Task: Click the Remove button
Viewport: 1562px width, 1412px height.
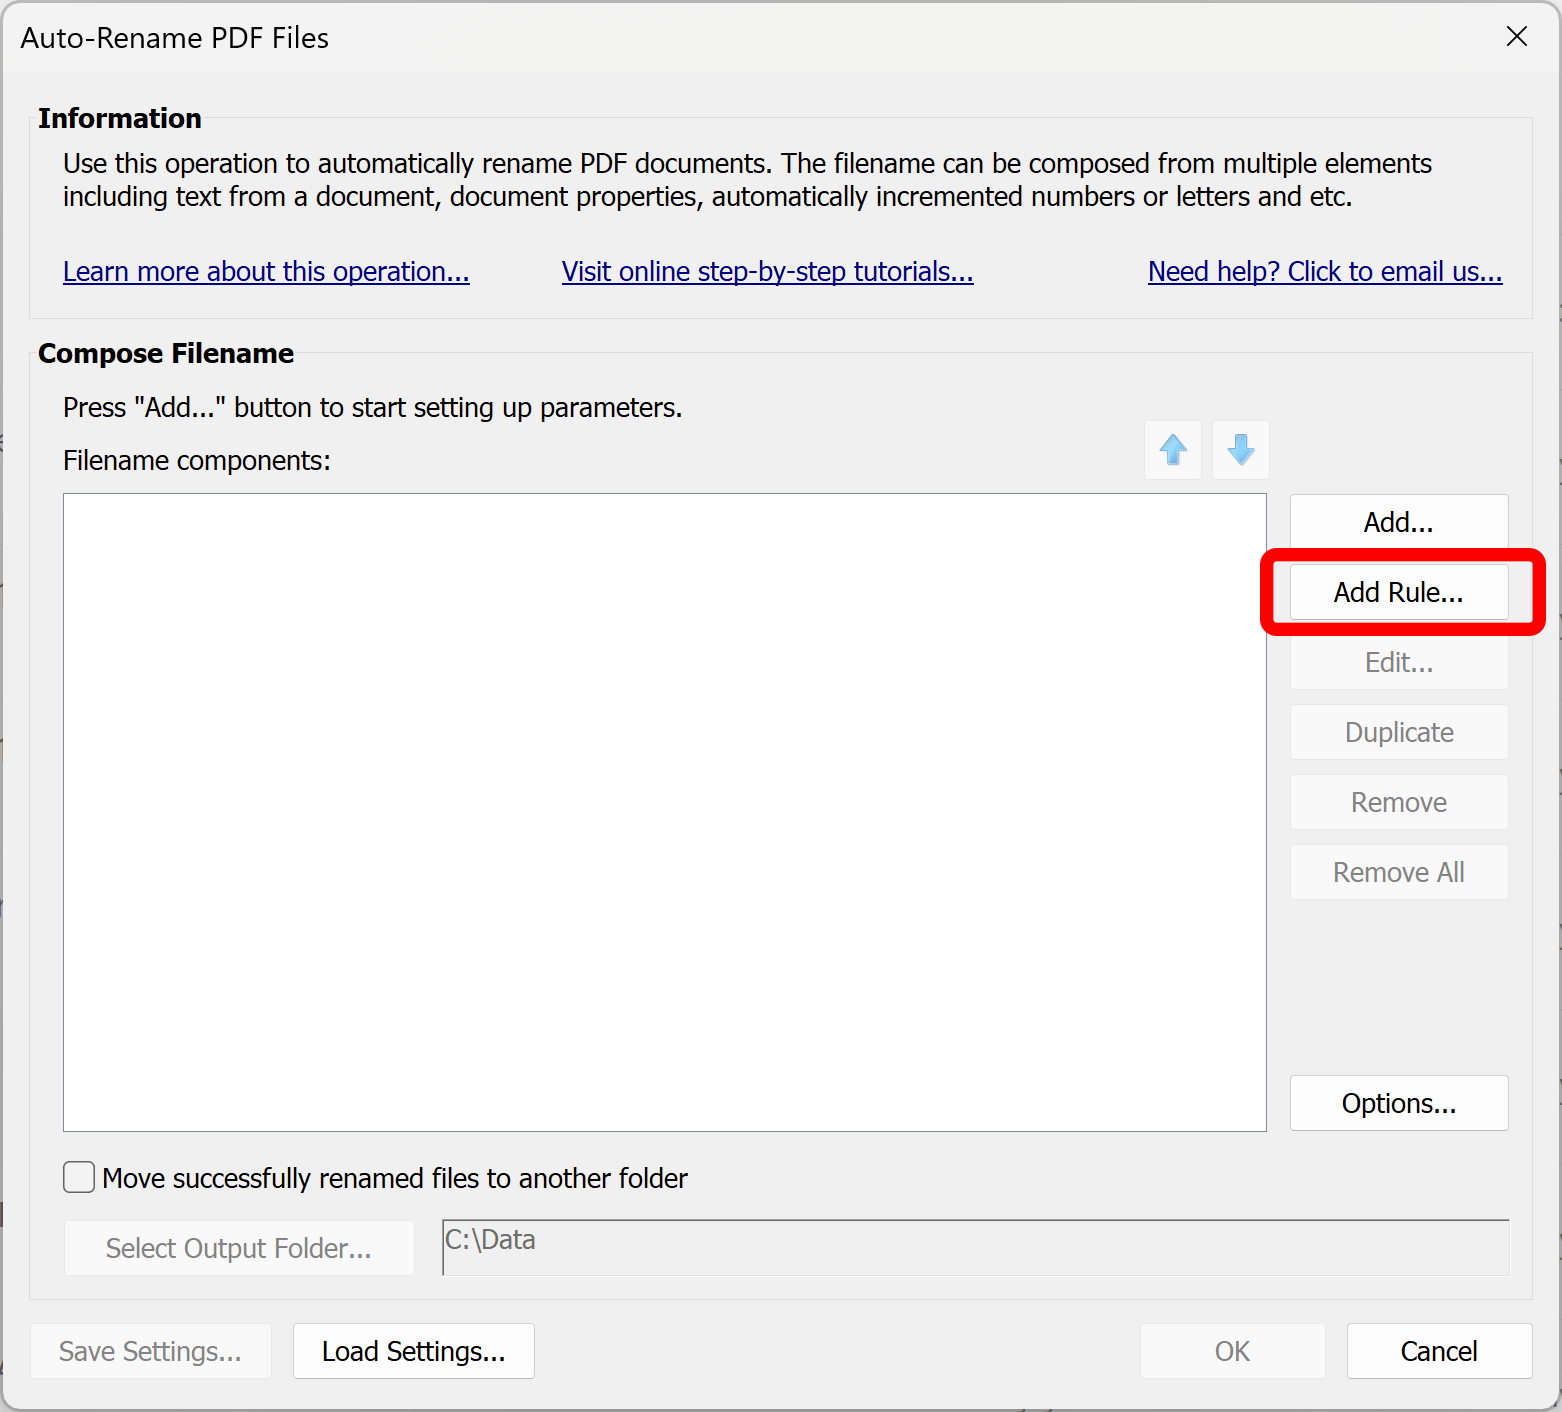Action: click(1398, 802)
